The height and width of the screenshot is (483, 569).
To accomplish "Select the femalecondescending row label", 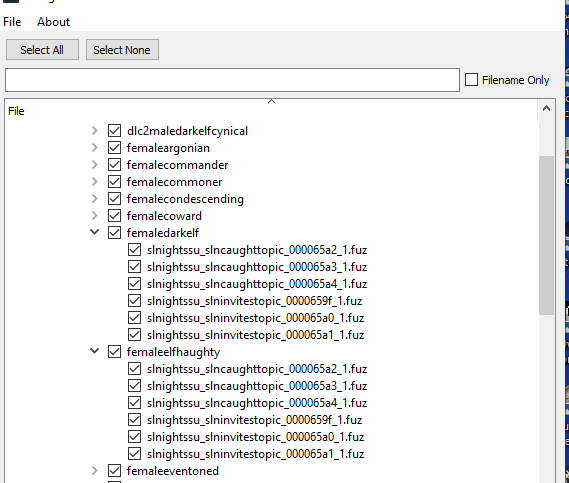I will 185,199.
